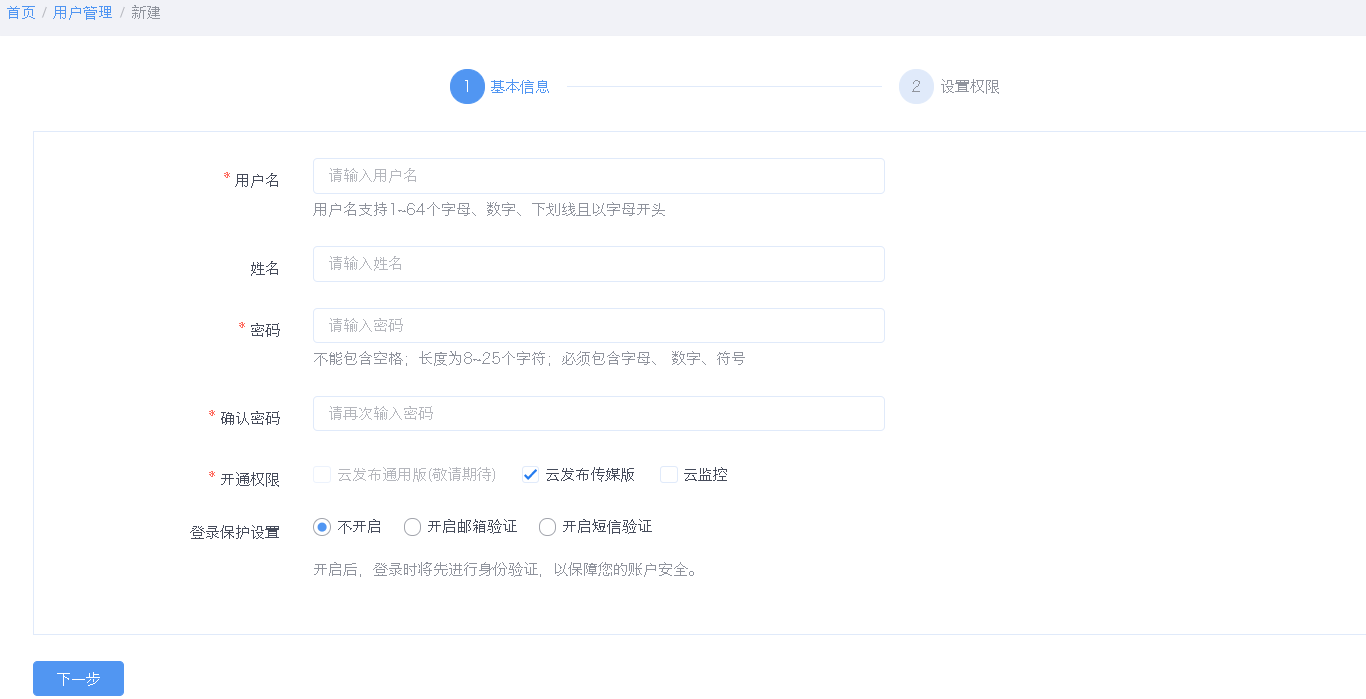This screenshot has height=699, width=1366.
Task: Click the 基本信息 step label
Action: tap(520, 87)
